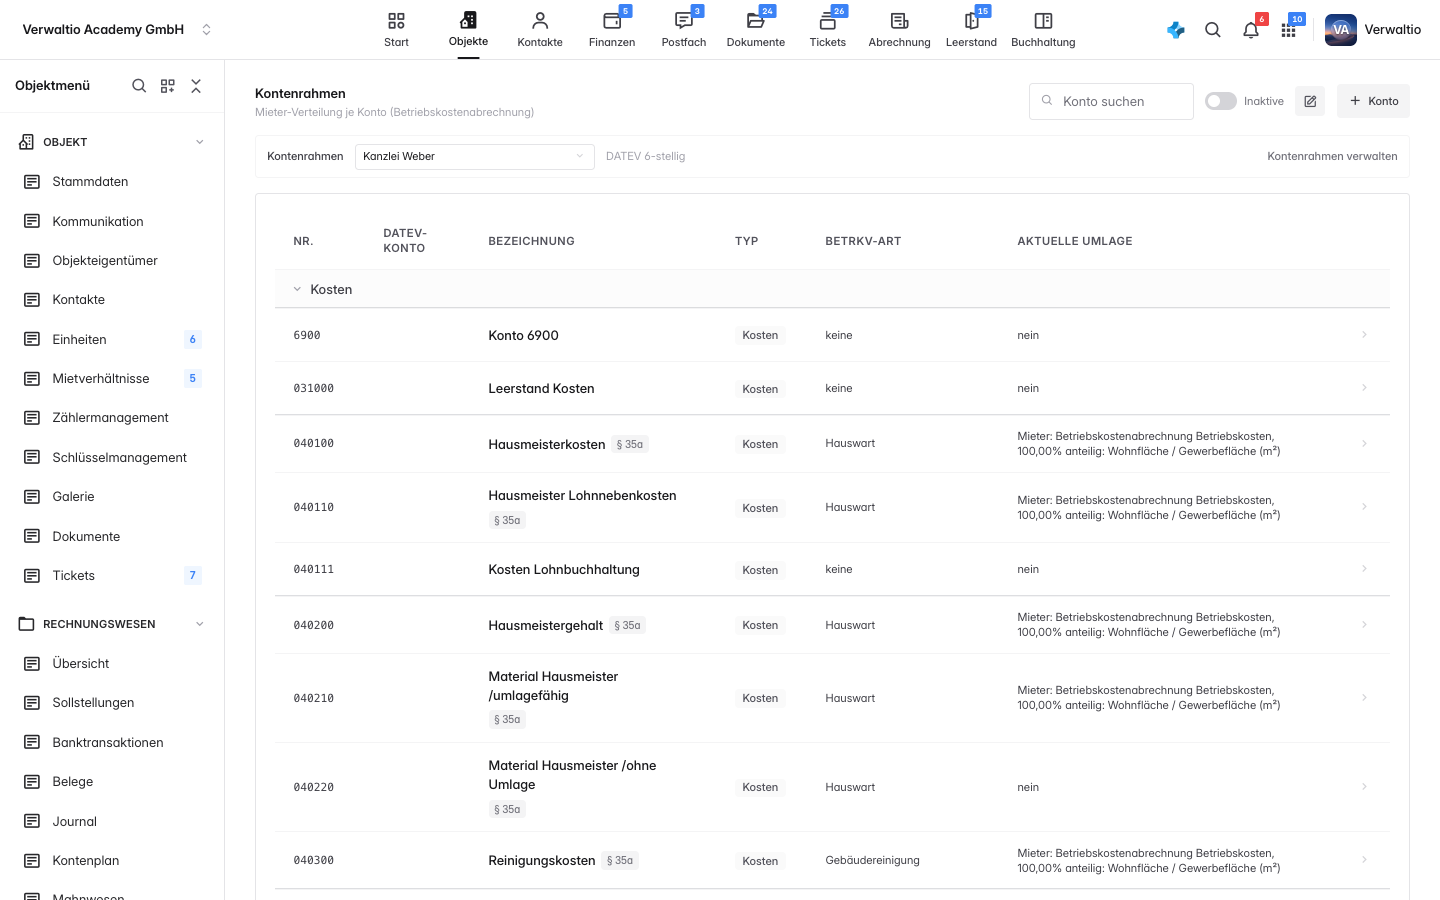Viewport: 1440px width, 900px height.
Task: Open details arrow for Konto 6900
Action: point(1364,335)
